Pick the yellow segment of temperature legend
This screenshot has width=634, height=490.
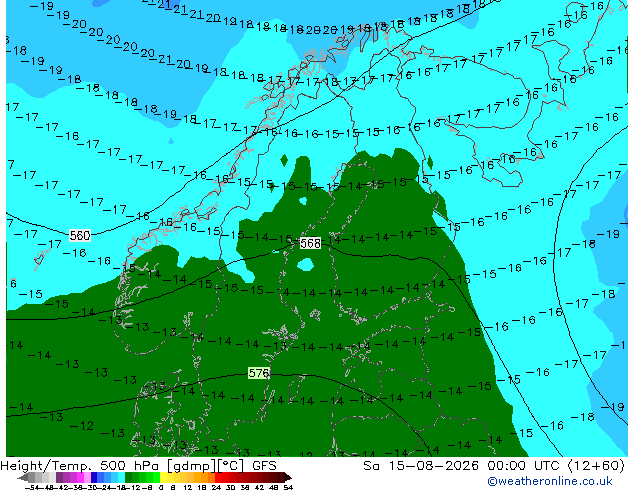click(164, 477)
